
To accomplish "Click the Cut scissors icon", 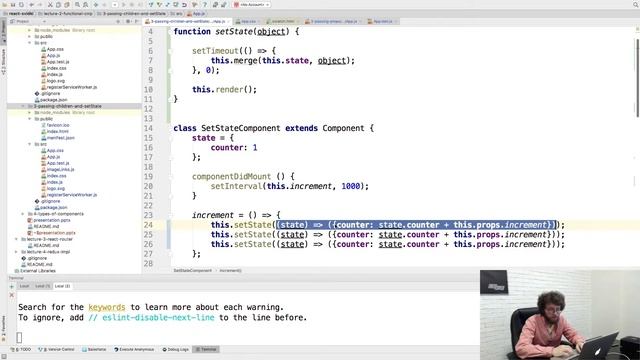I will (x=50, y=4).
